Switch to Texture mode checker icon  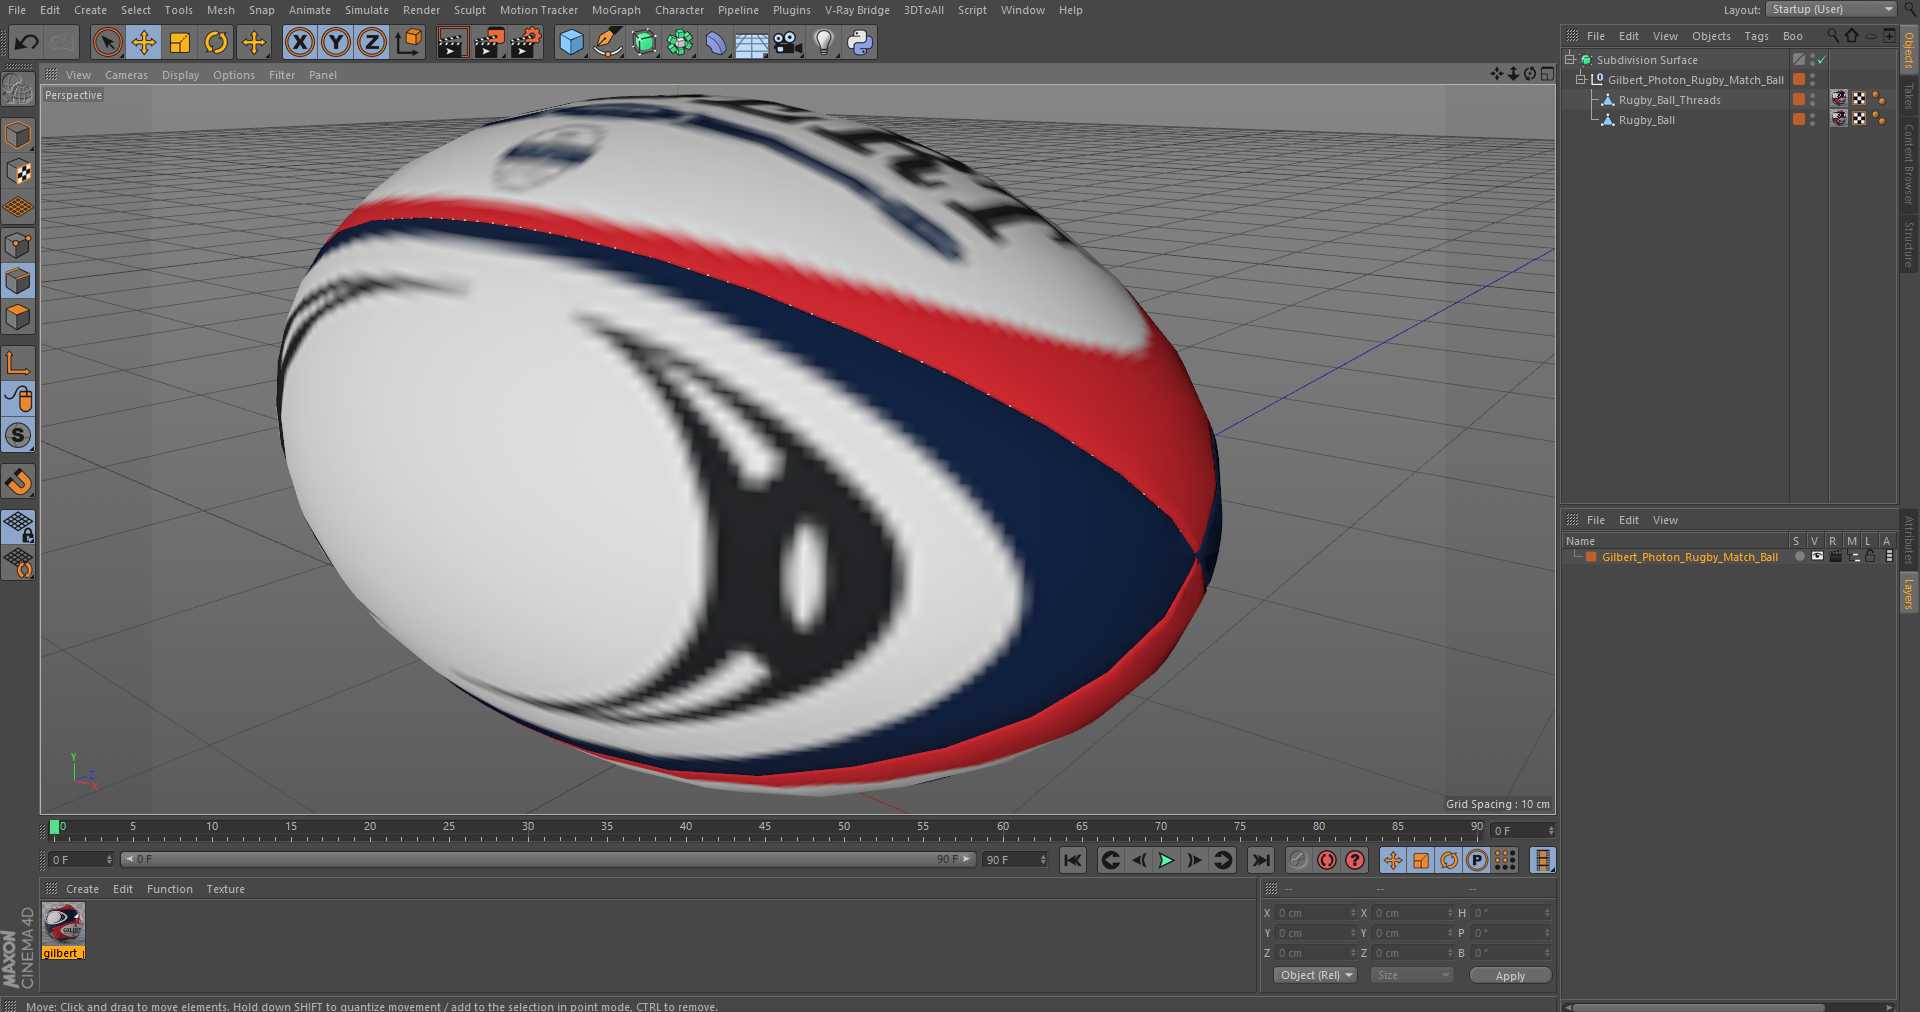pyautogui.click(x=18, y=171)
